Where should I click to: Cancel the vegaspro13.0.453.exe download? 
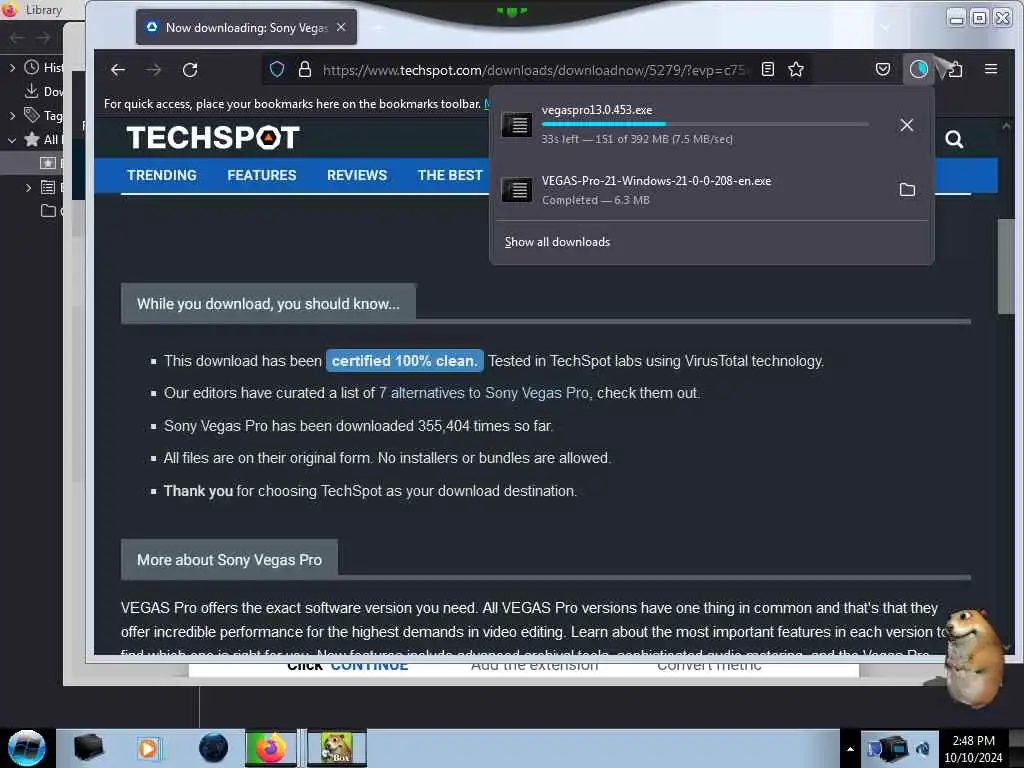906,125
